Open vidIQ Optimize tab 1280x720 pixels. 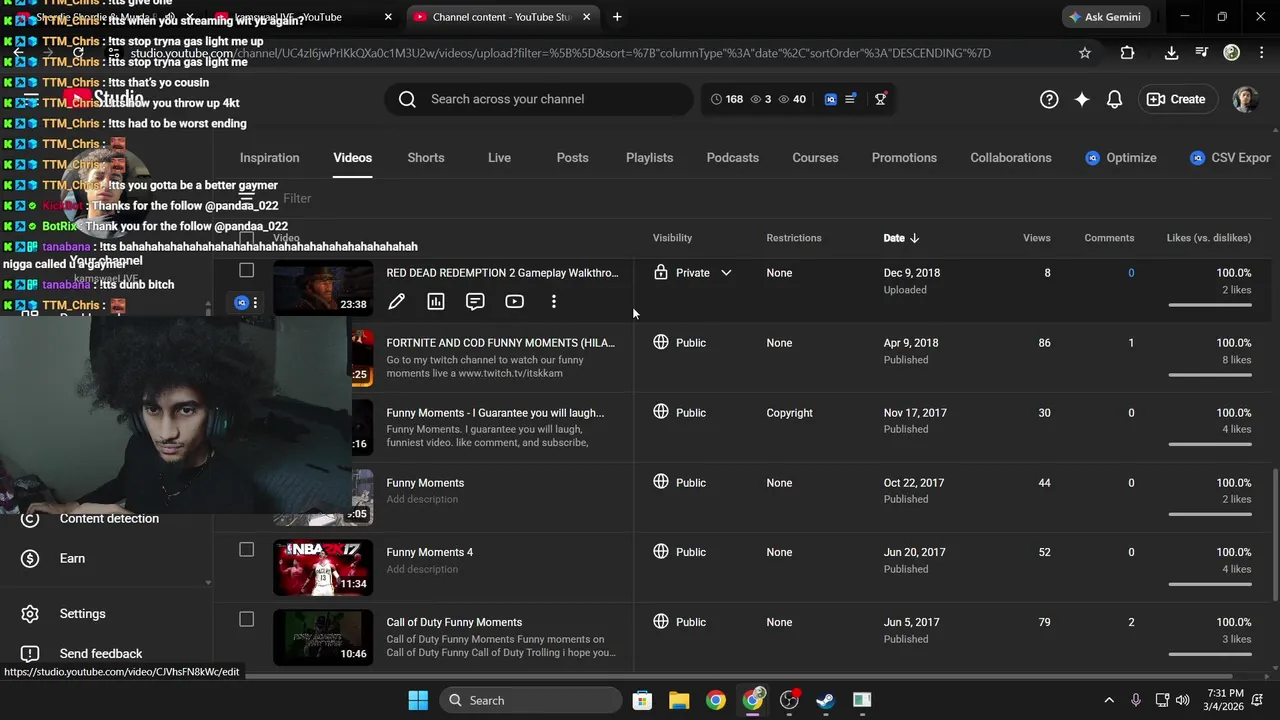[x=1121, y=158]
